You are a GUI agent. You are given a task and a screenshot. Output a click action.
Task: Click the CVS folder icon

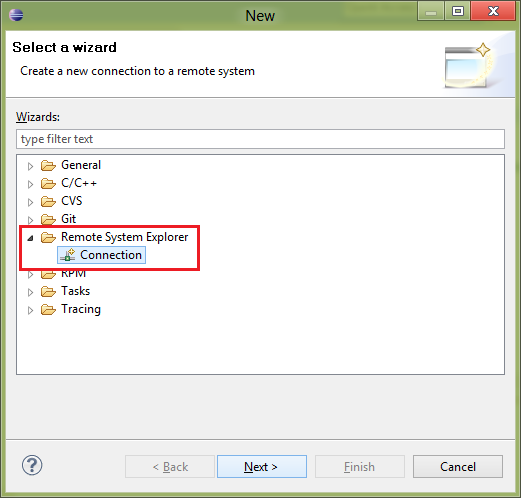click(x=48, y=201)
